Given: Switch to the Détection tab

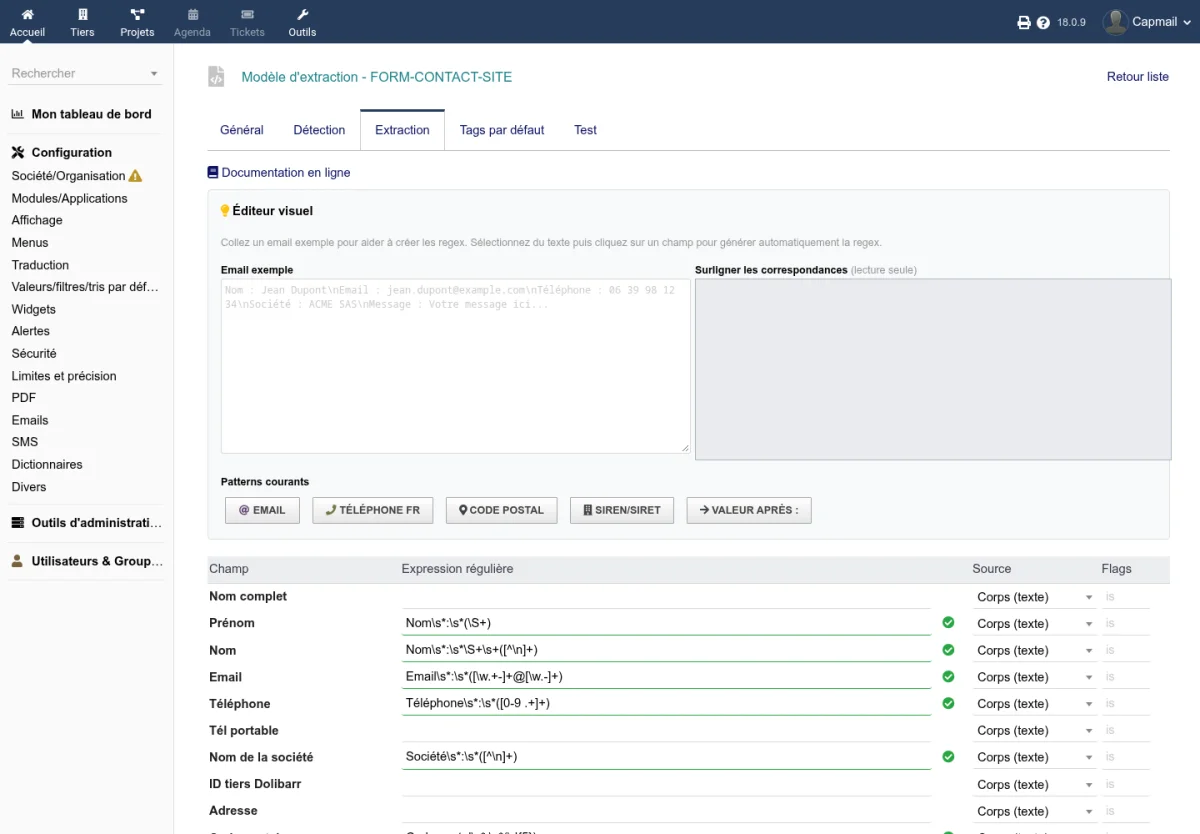Looking at the screenshot, I should click(x=319, y=130).
